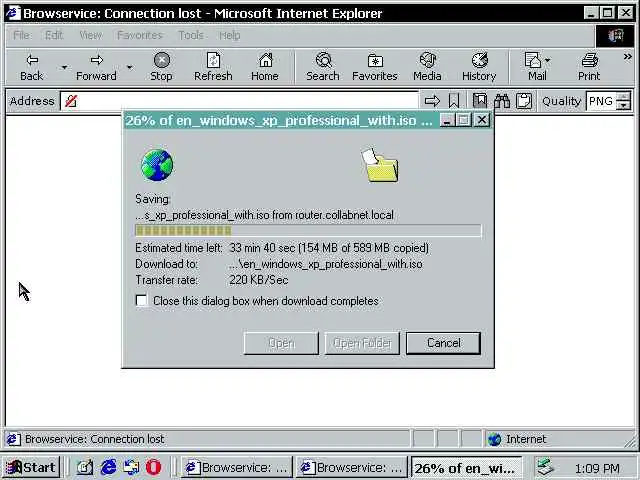The width and height of the screenshot is (640, 480).
Task: Open the Media bar
Action: [x=427, y=67]
